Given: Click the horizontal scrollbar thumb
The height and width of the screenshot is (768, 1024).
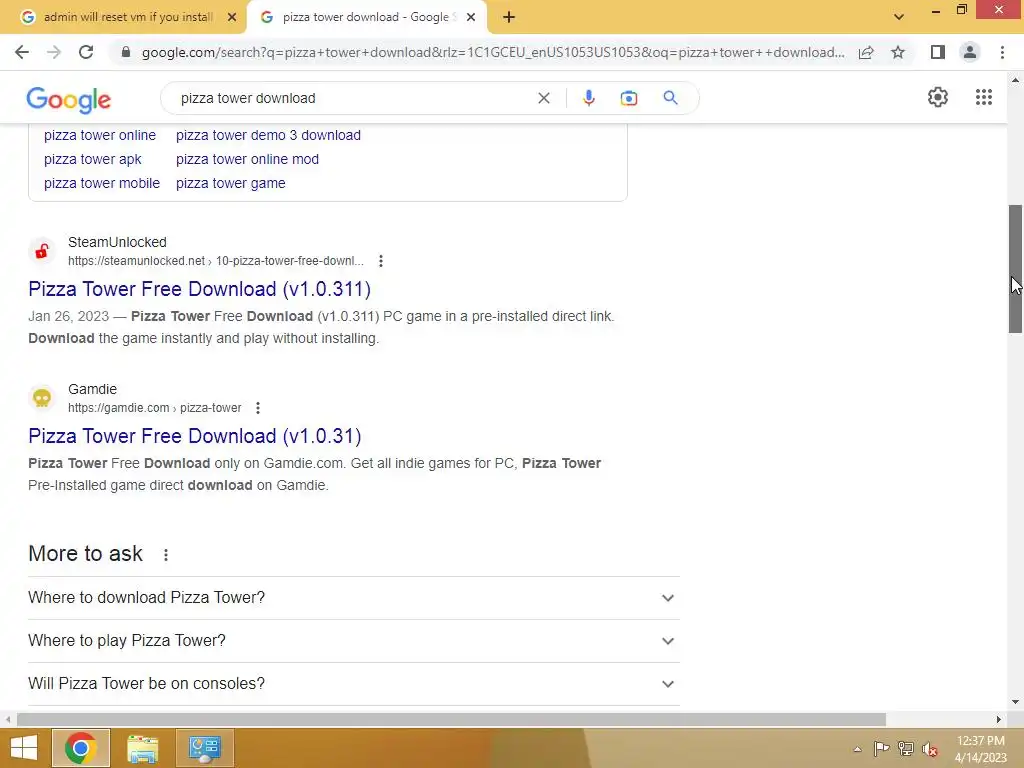Looking at the screenshot, I should tap(451, 720).
